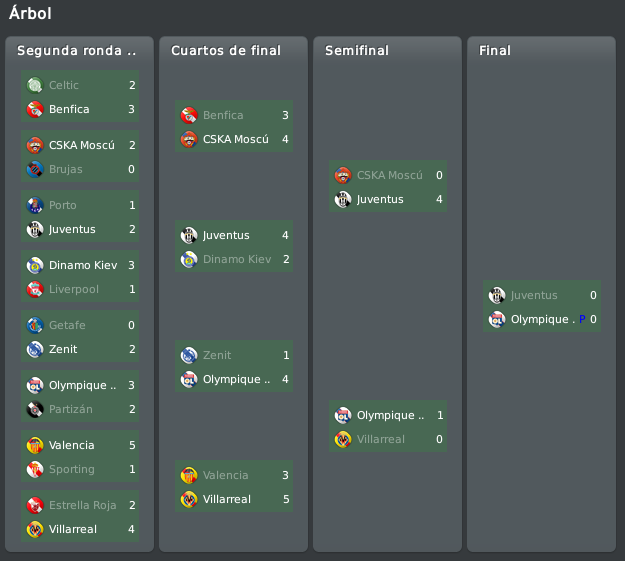Click the Segunda ronda column header
Image resolution: width=625 pixels, height=561 pixels.
coord(77,51)
